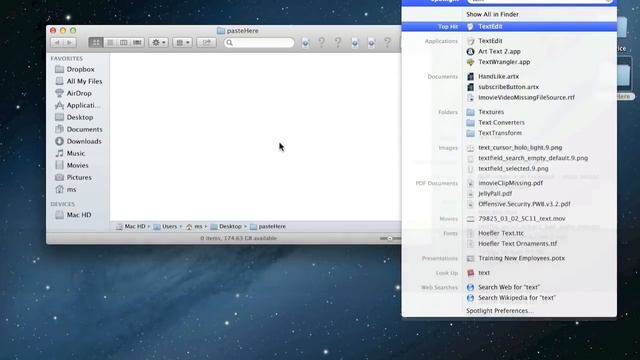Open Movies in the Finder sidebar

click(x=78, y=165)
